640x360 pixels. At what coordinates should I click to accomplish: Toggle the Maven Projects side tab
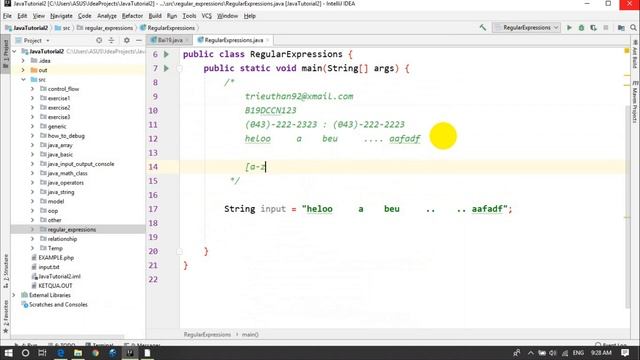(635, 102)
